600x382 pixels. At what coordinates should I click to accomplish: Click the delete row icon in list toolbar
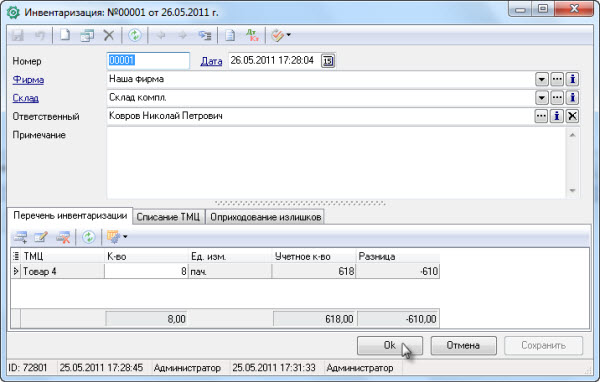[63, 237]
